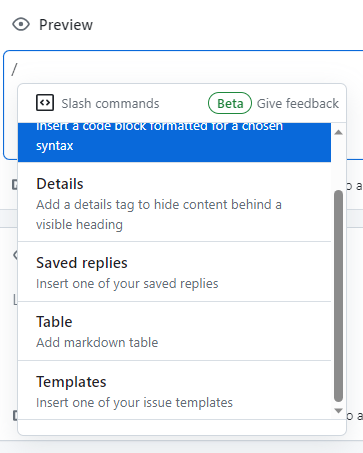363x453 pixels.
Task: Click the Slash commands header label
Action: (110, 103)
